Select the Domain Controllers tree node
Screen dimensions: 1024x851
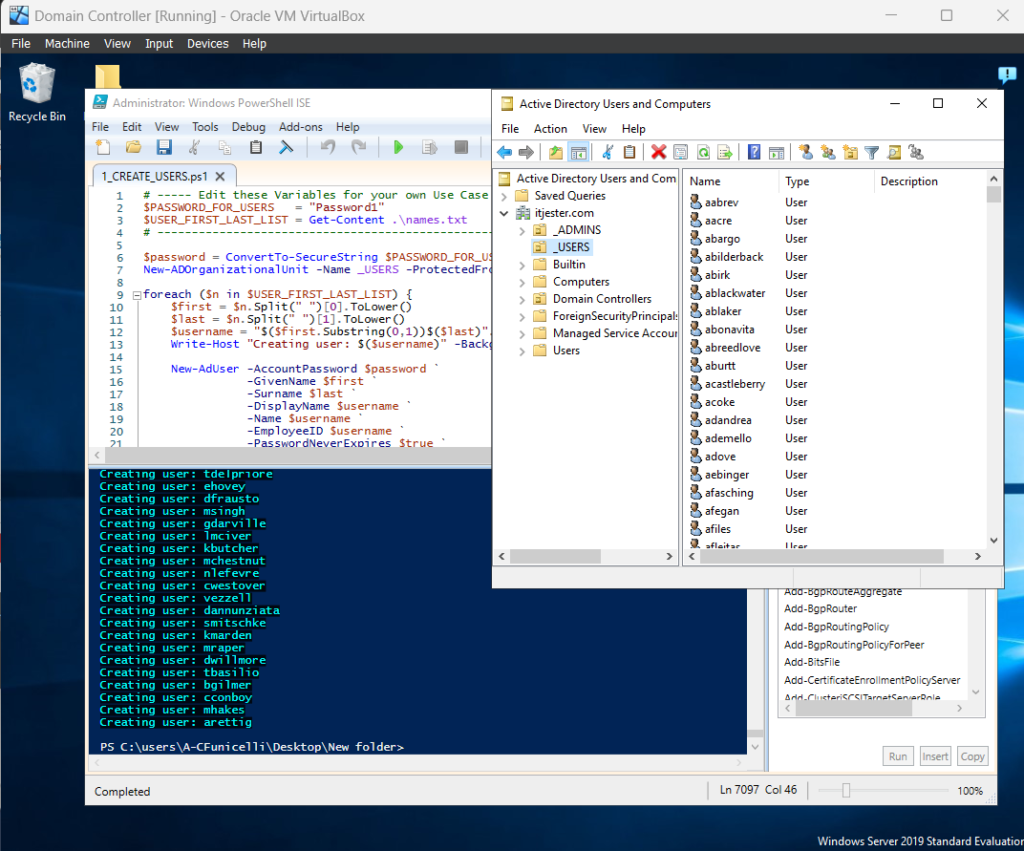[x=602, y=299]
